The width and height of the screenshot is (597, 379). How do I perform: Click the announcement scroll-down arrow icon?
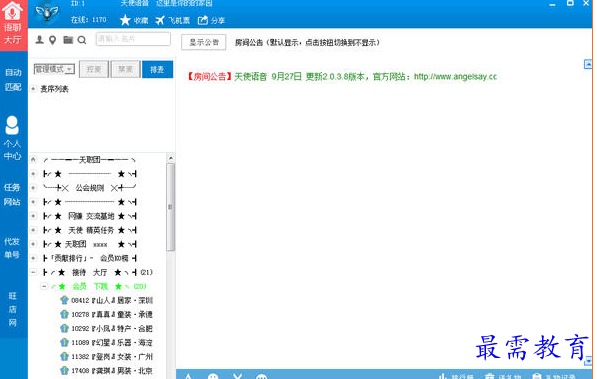point(588,360)
